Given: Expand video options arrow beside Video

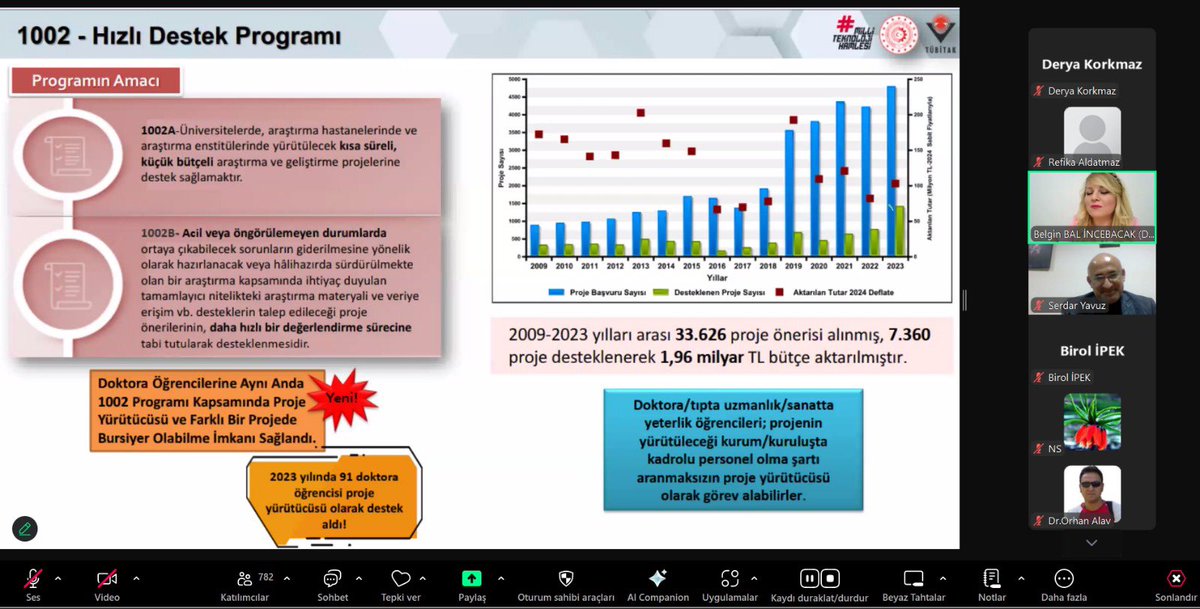Looking at the screenshot, I should (136, 578).
